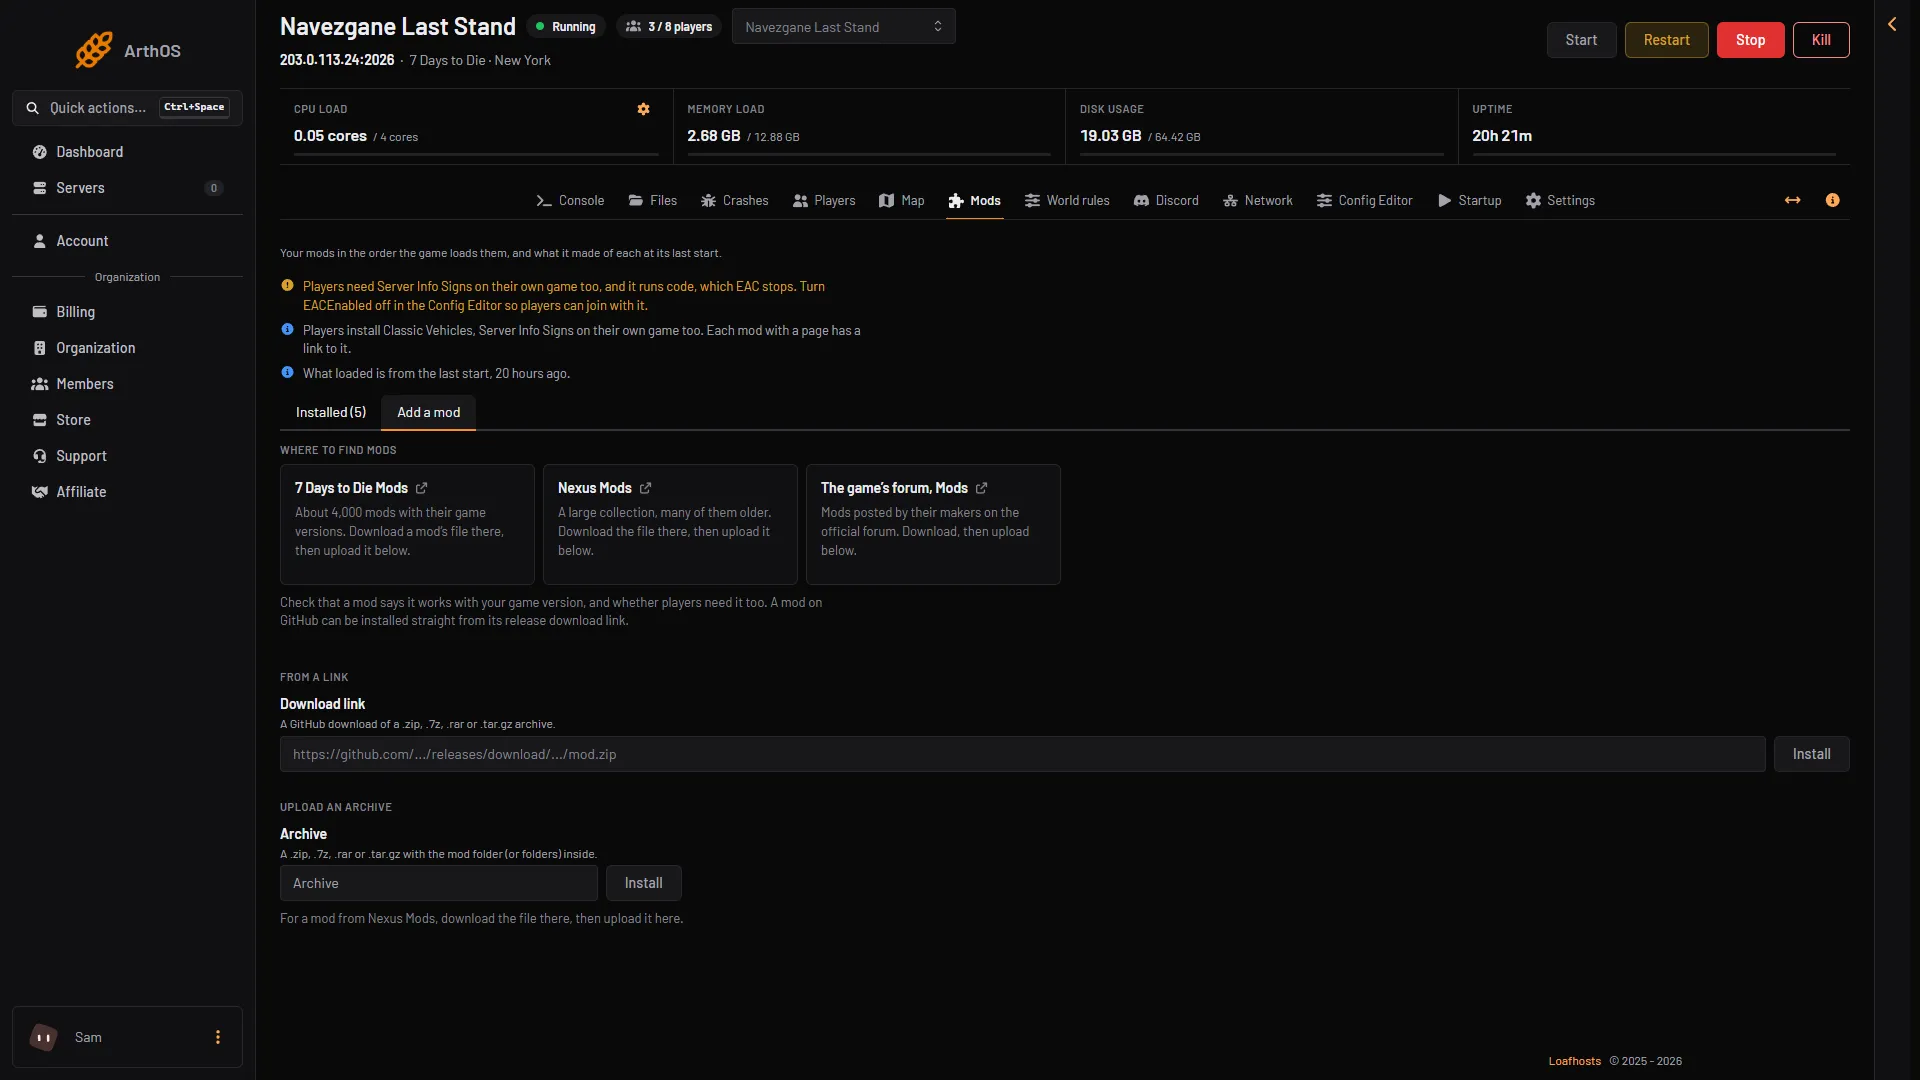The width and height of the screenshot is (1920, 1080).
Task: Open Network tab
Action: [x=1258, y=201]
